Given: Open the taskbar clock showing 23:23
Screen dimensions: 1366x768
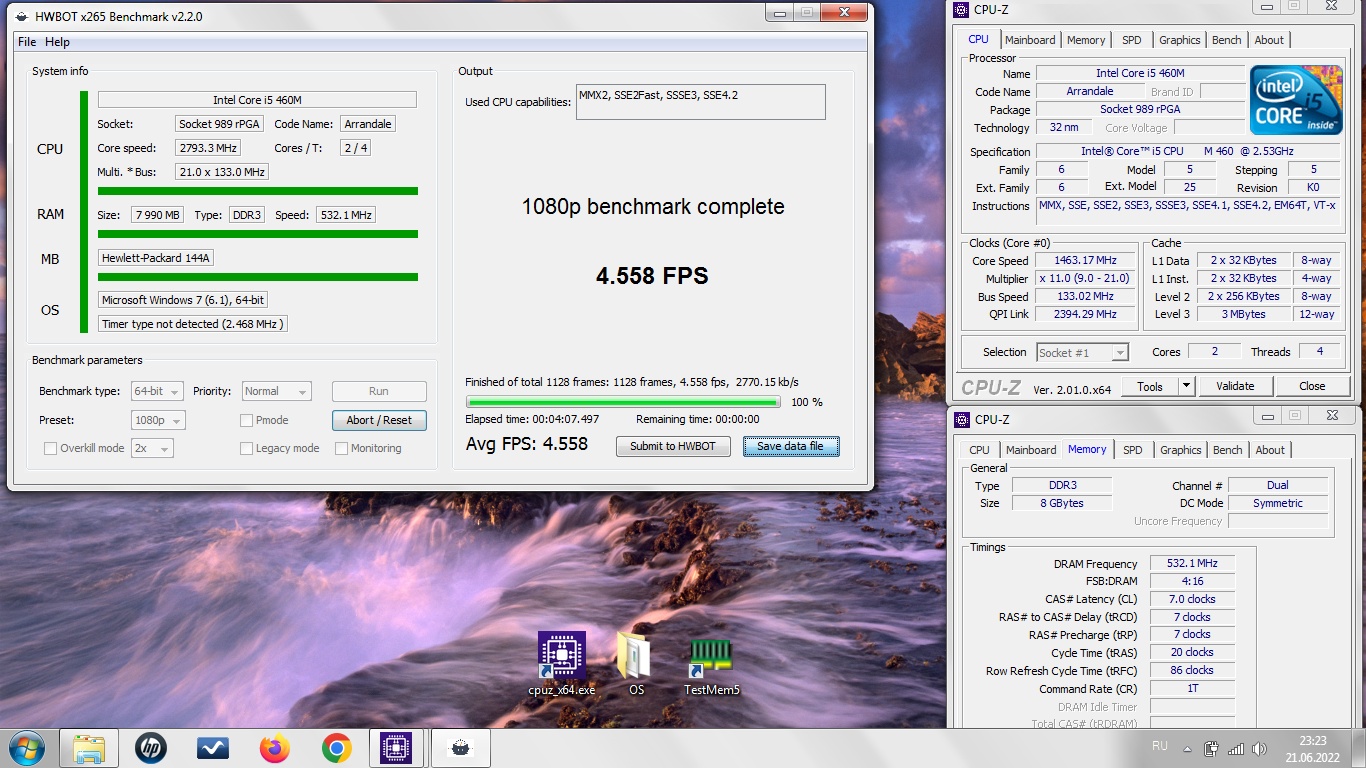Looking at the screenshot, I should [x=1312, y=749].
